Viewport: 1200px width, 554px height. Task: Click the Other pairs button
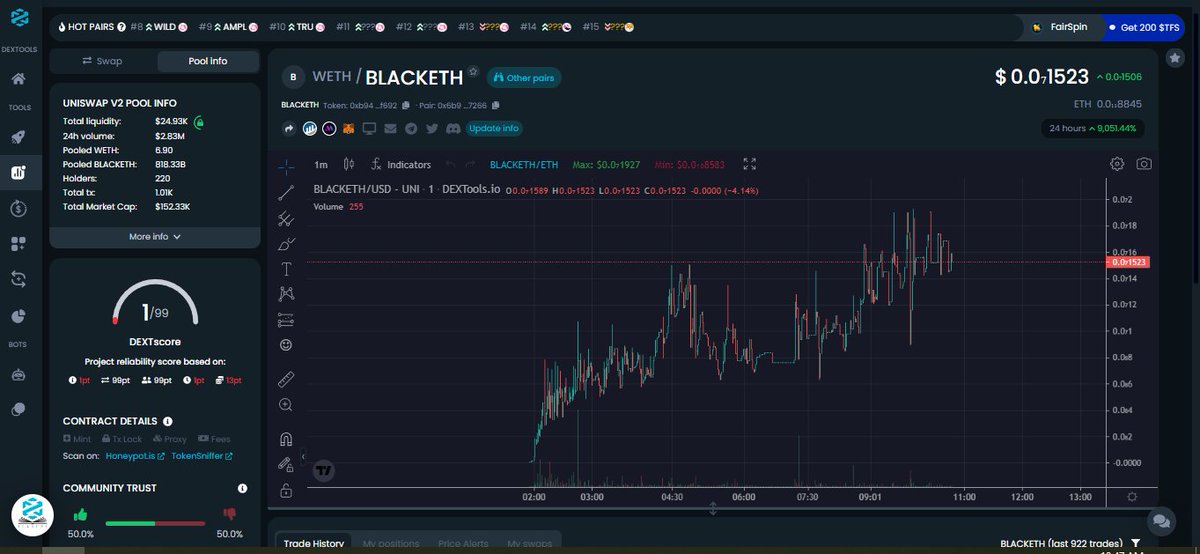[525, 78]
